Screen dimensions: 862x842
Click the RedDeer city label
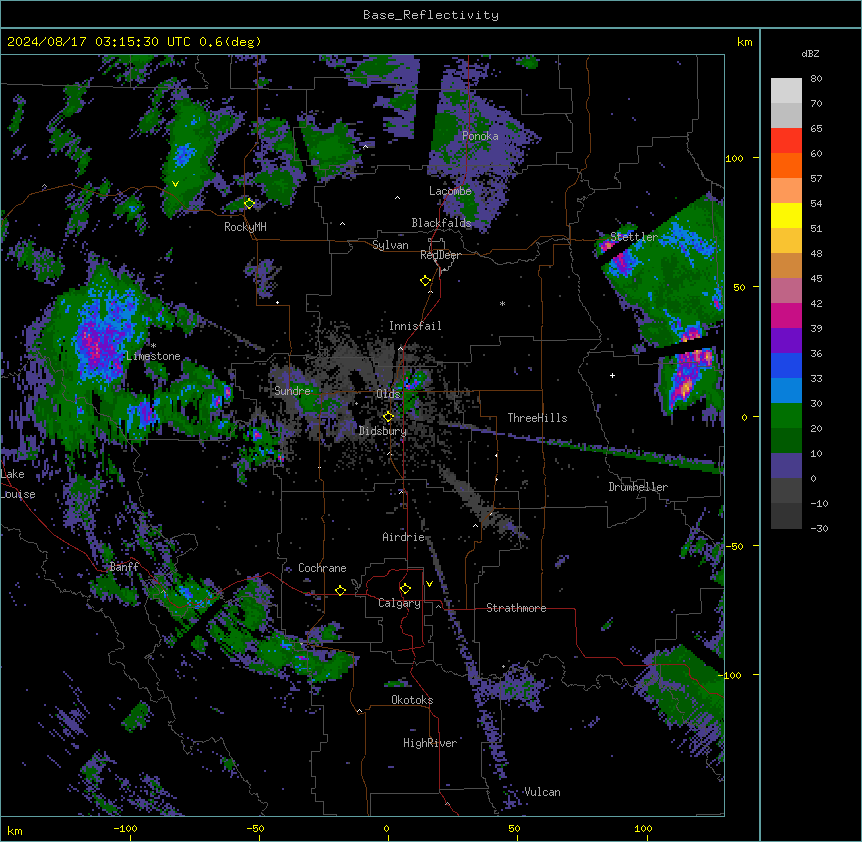[440, 255]
